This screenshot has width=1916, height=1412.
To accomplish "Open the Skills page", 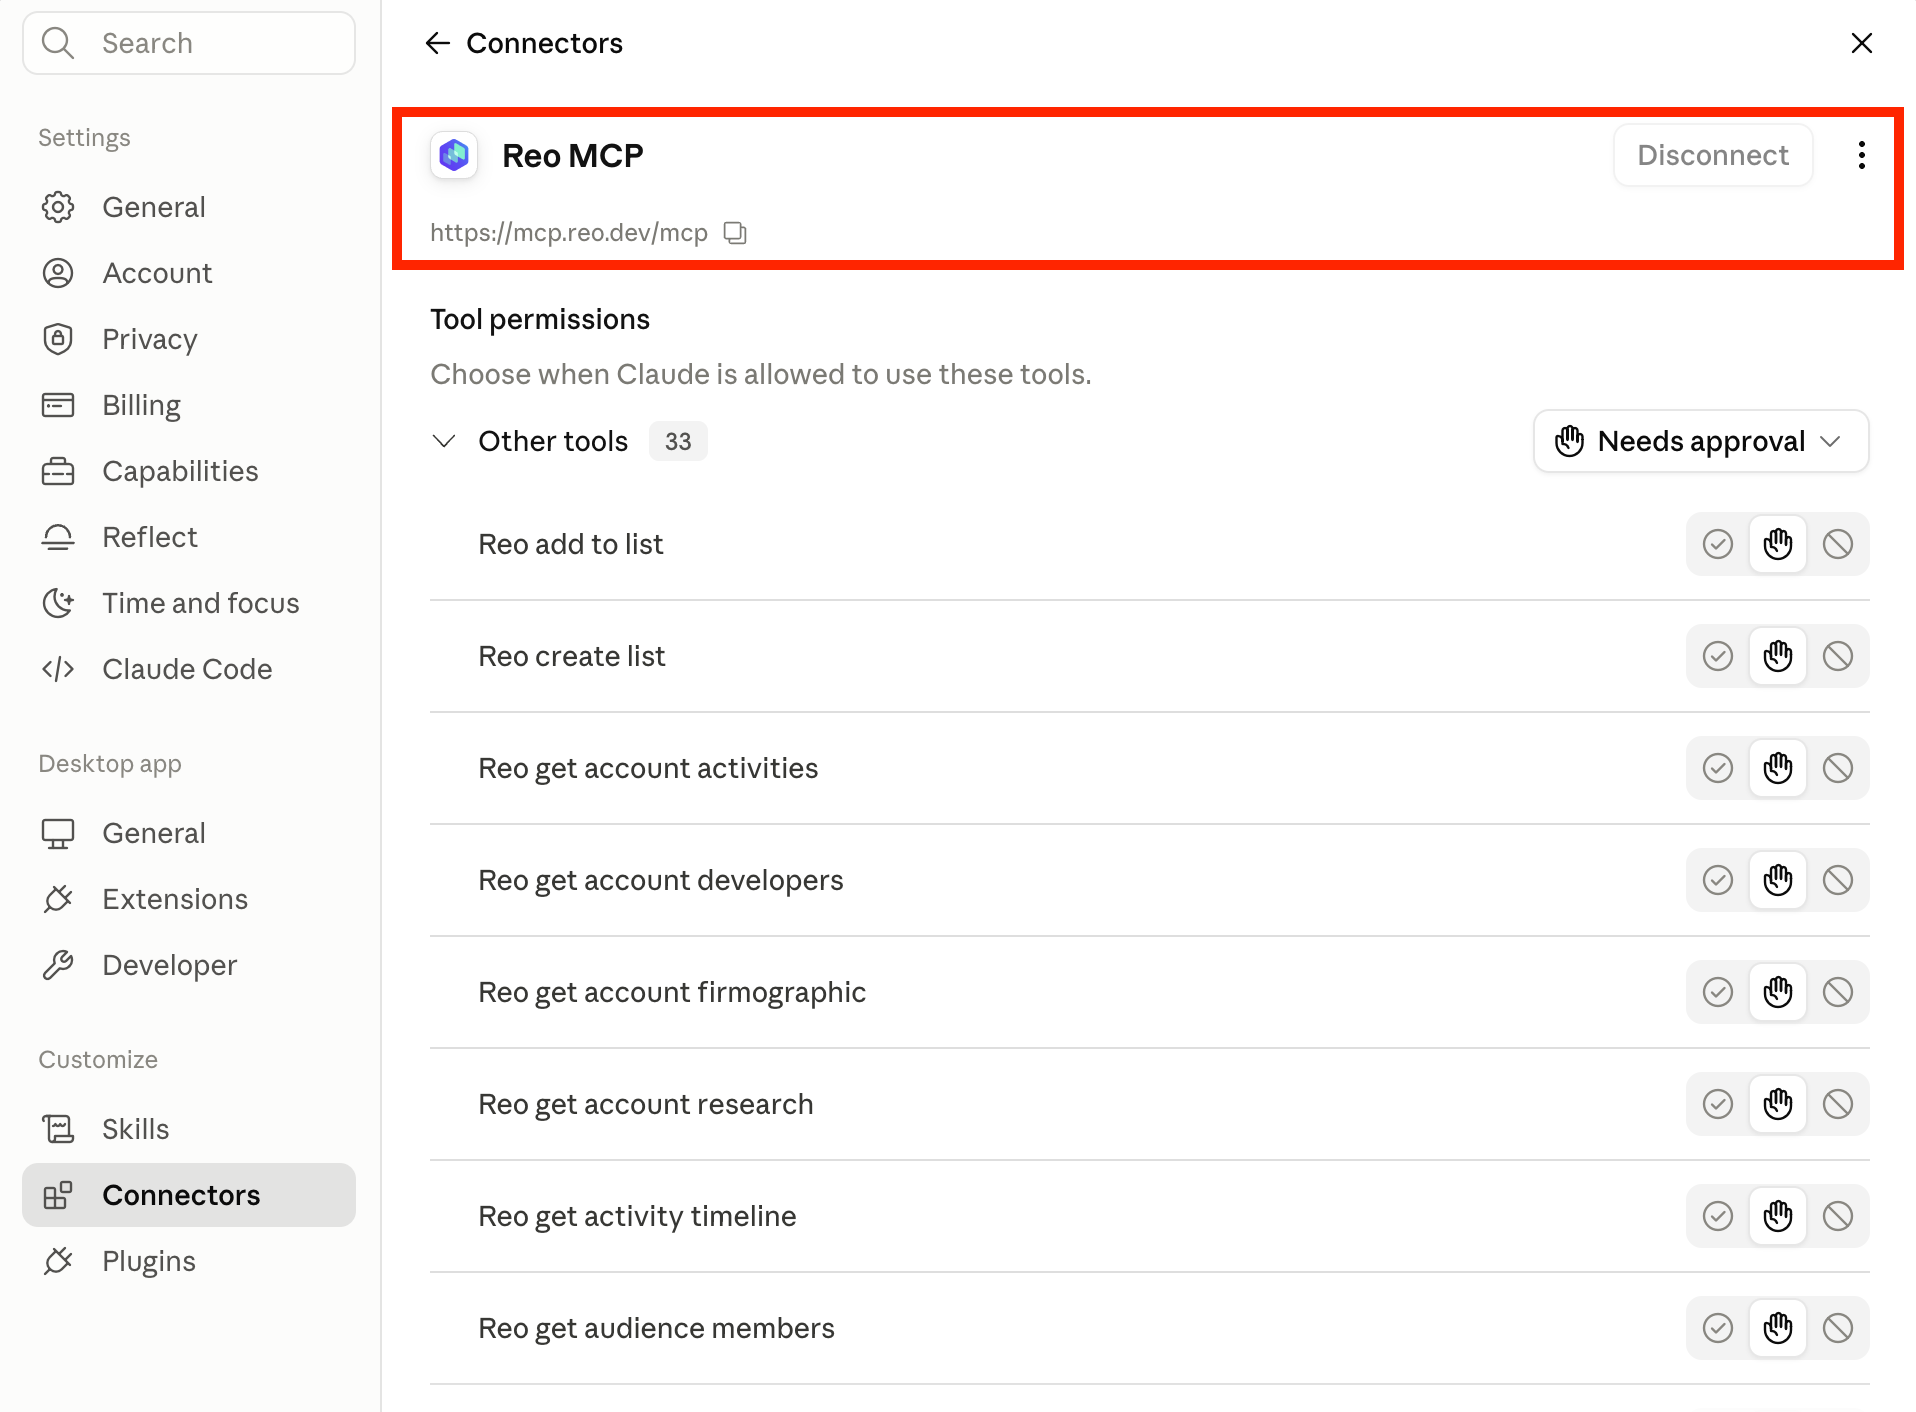I will [x=189, y=1129].
